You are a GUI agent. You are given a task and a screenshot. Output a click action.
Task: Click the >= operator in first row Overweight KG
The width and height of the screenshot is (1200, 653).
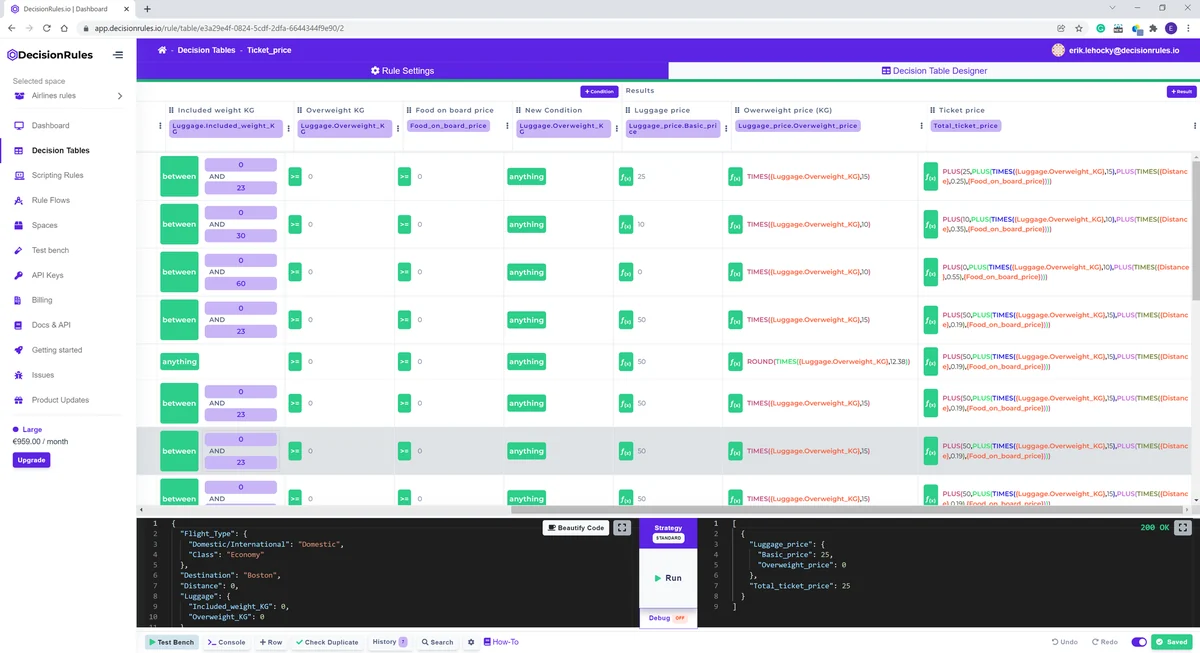[x=295, y=176]
